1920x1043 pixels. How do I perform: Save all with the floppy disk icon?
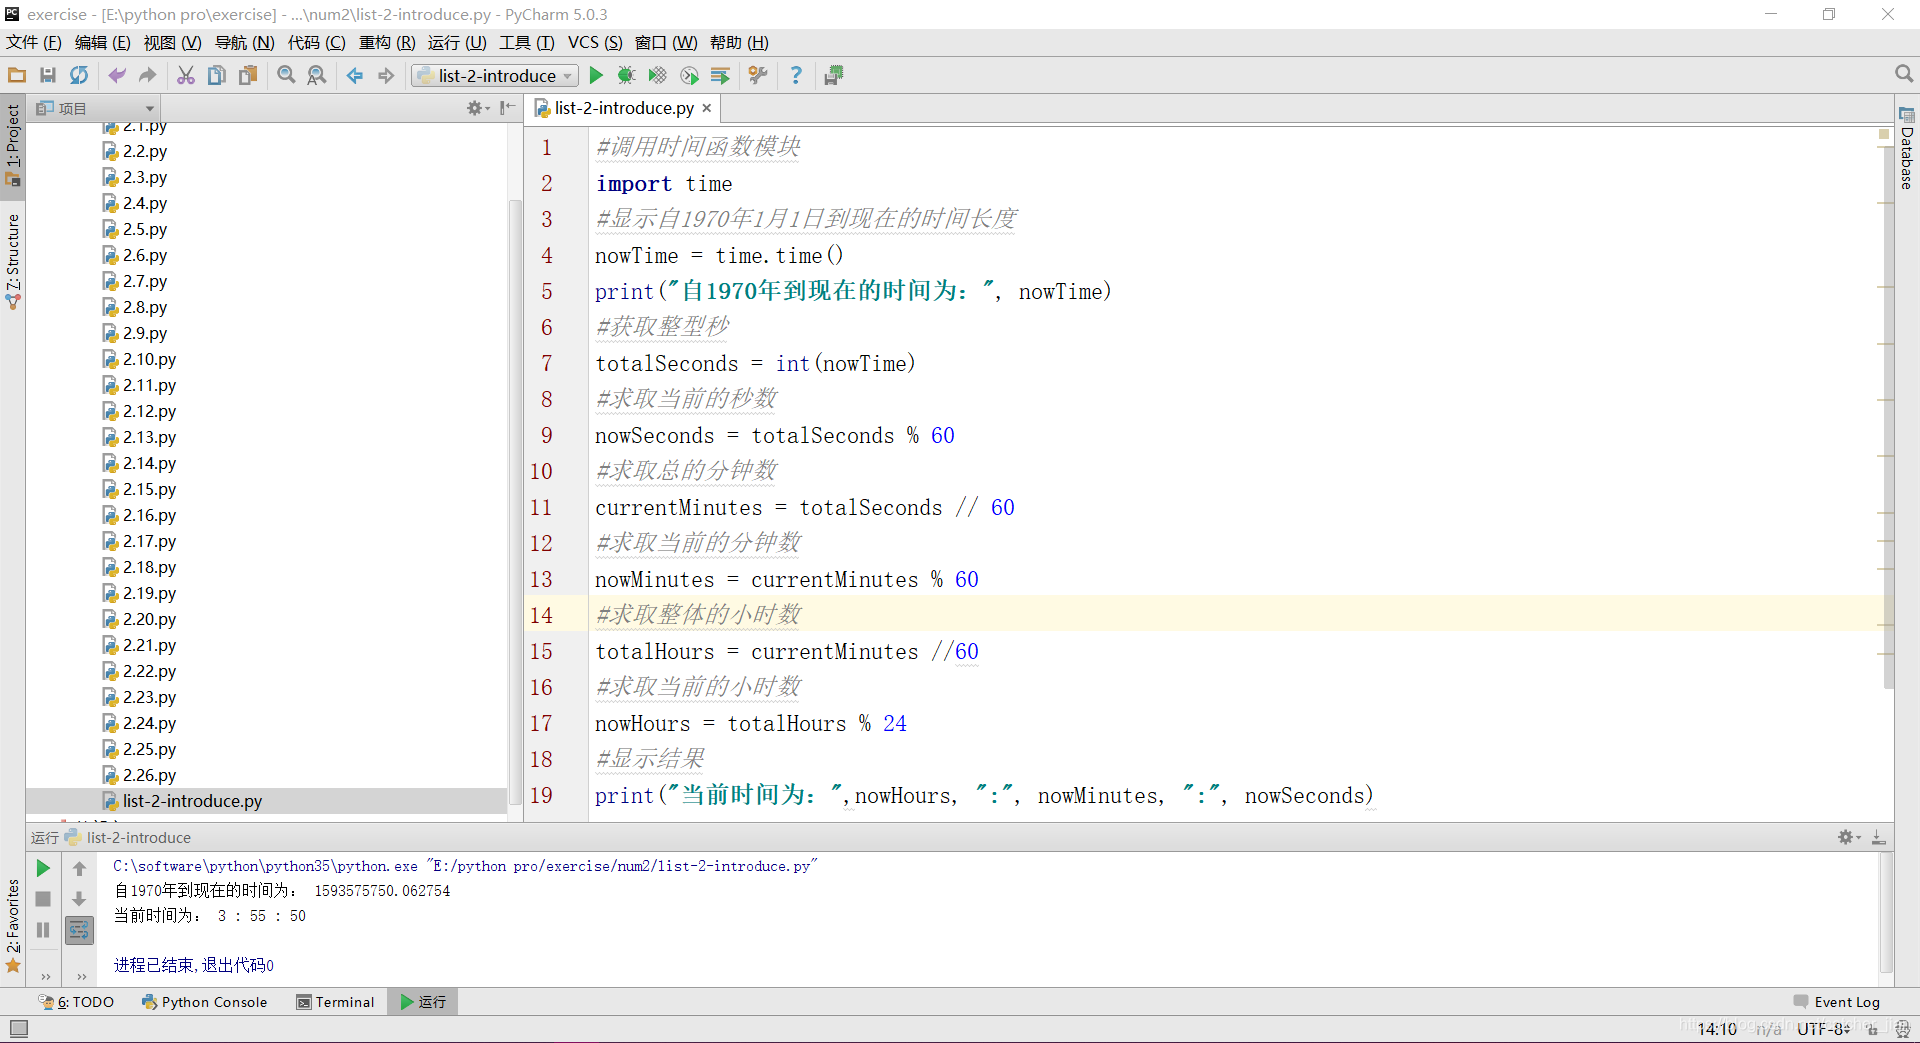[47, 75]
